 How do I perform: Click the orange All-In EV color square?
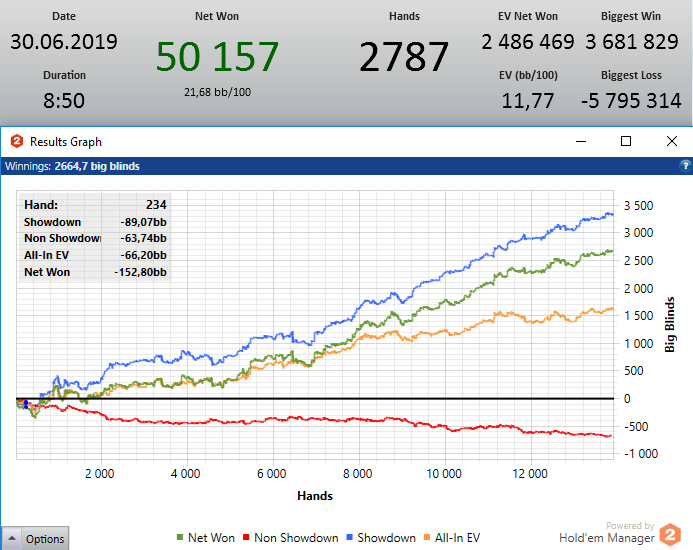(x=427, y=538)
